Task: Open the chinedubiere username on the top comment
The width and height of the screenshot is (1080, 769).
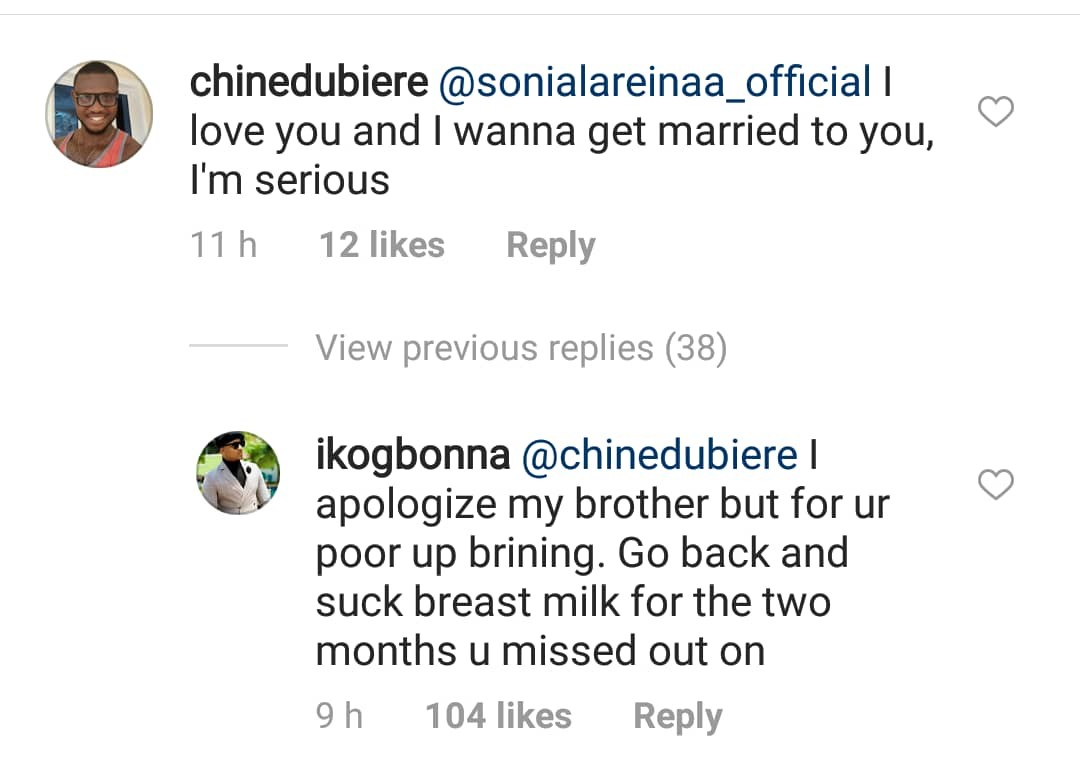Action: tap(308, 82)
